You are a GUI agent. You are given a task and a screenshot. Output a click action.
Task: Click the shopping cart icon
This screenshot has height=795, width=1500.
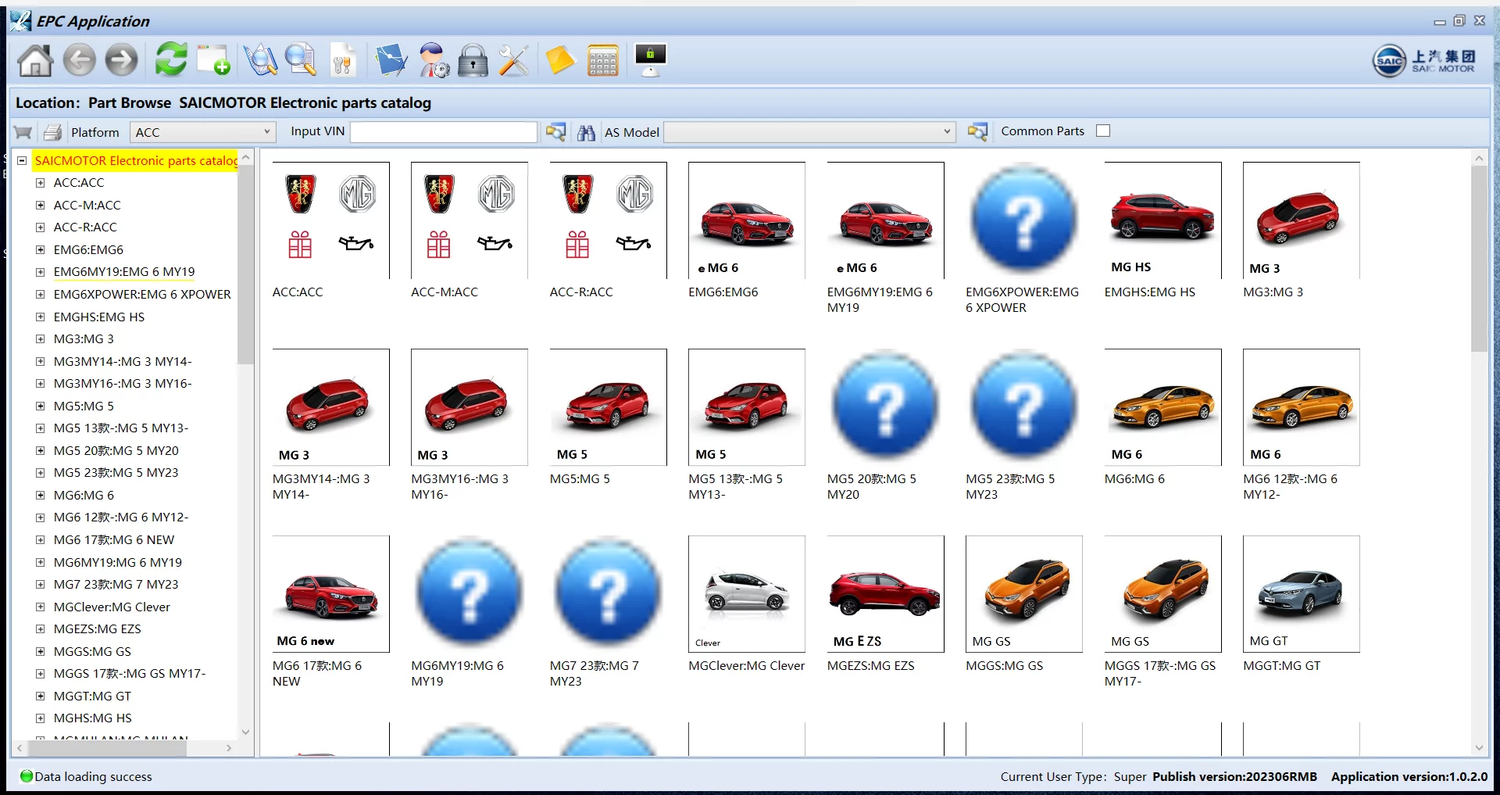(x=23, y=132)
